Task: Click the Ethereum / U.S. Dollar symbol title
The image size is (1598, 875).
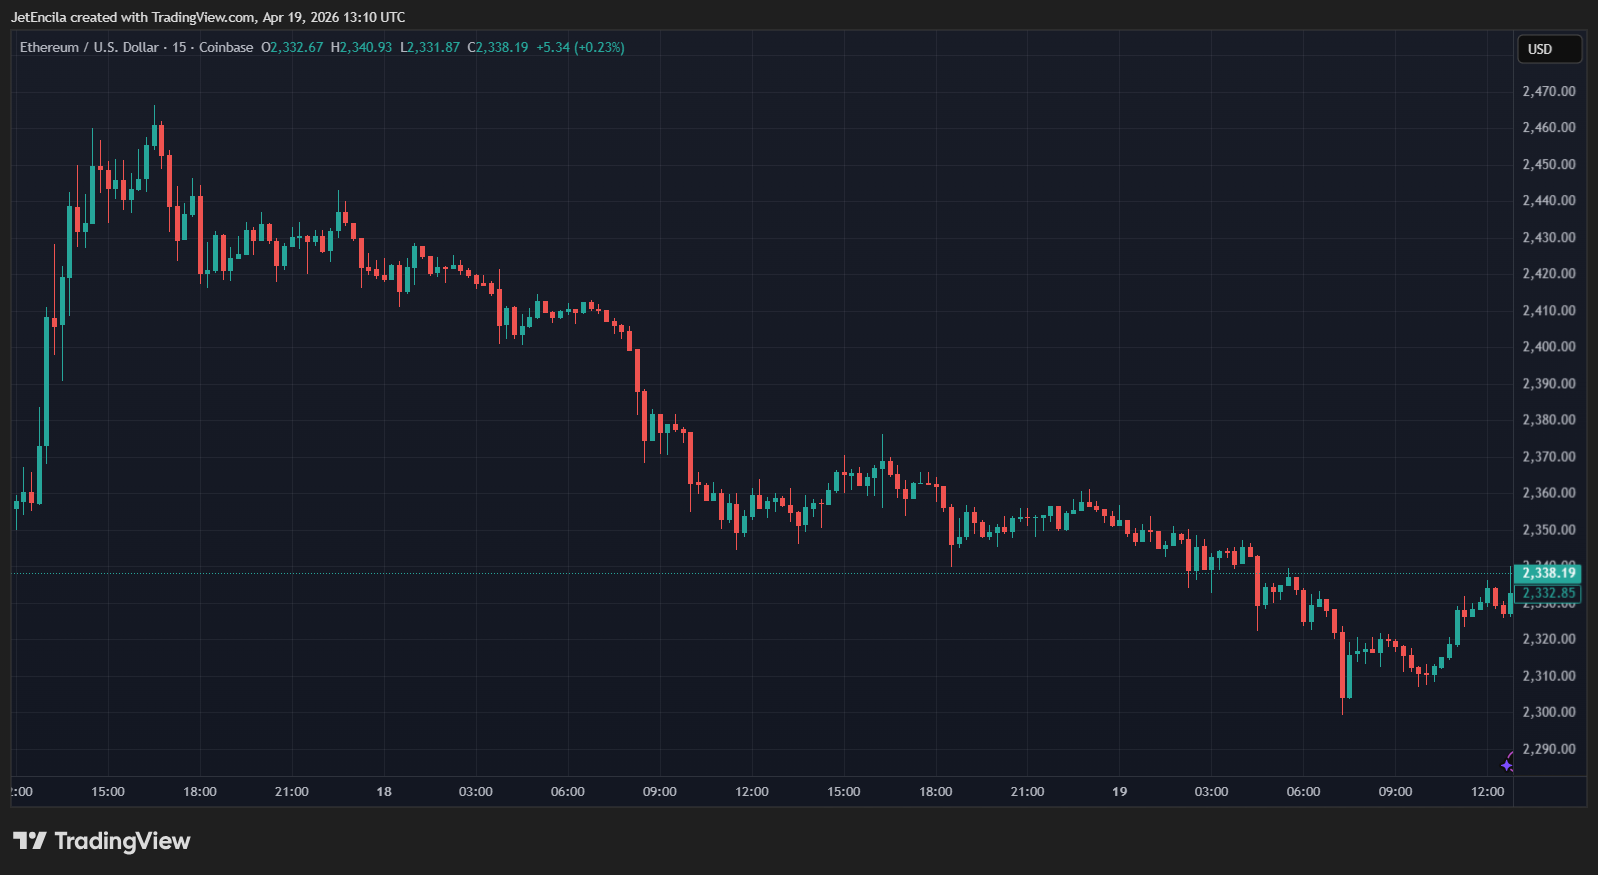Action: [89, 47]
